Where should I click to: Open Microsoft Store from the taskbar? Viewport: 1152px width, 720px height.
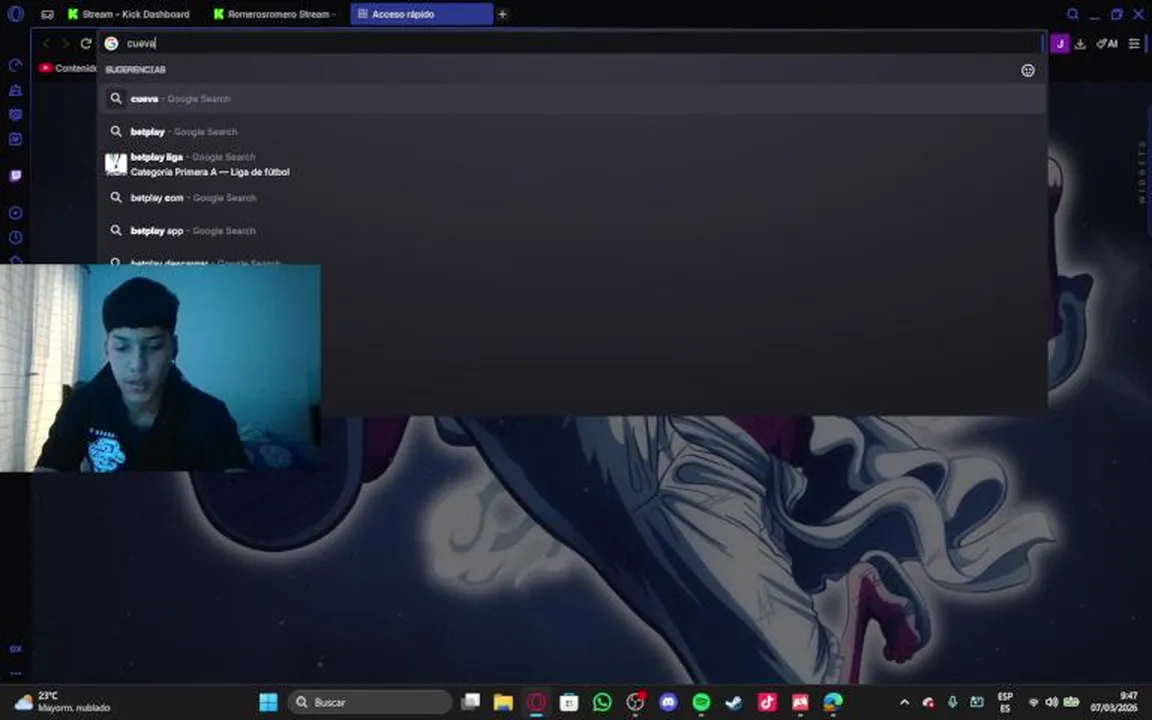pyautogui.click(x=569, y=702)
